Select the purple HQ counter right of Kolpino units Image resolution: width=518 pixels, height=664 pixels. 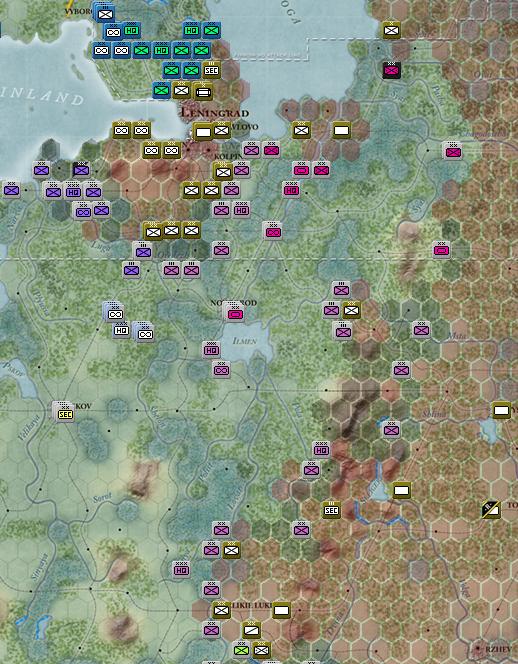[x=241, y=209]
